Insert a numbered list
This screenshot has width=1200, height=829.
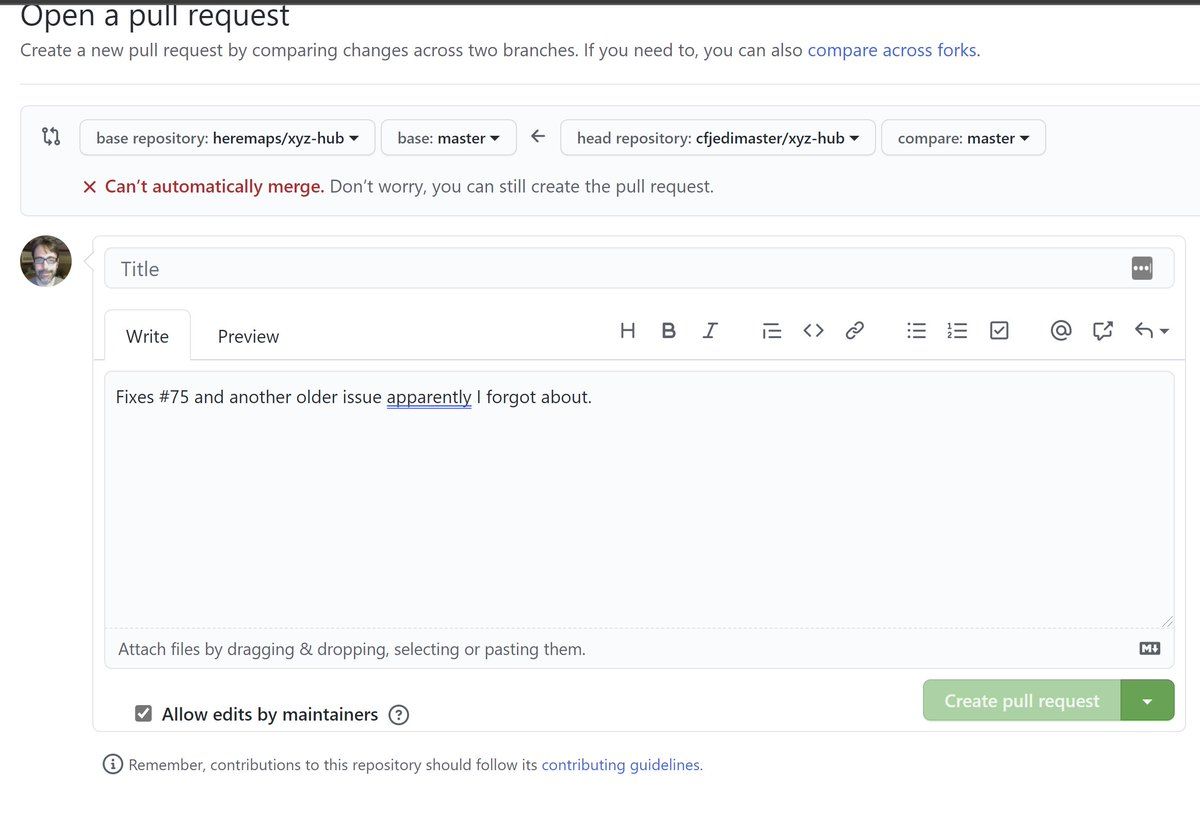(957, 331)
